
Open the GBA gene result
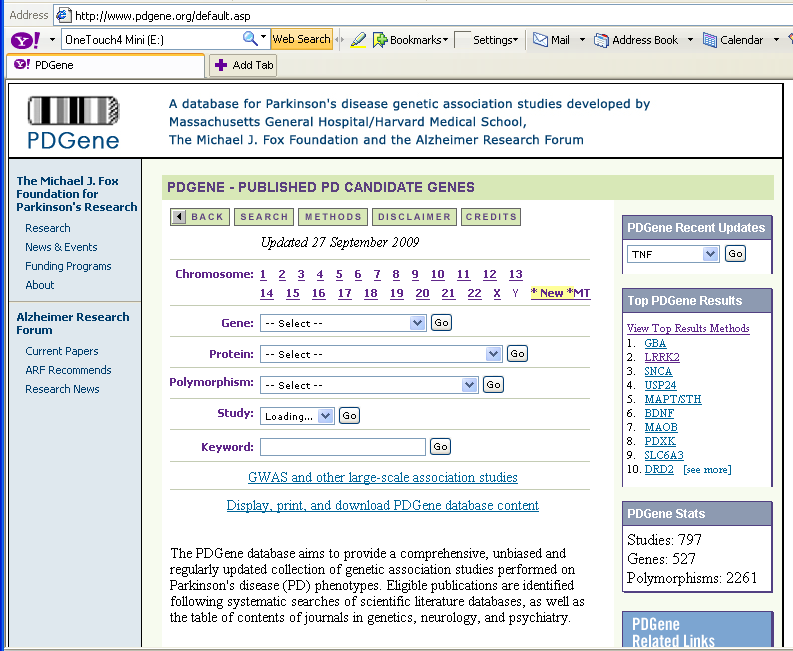[655, 343]
